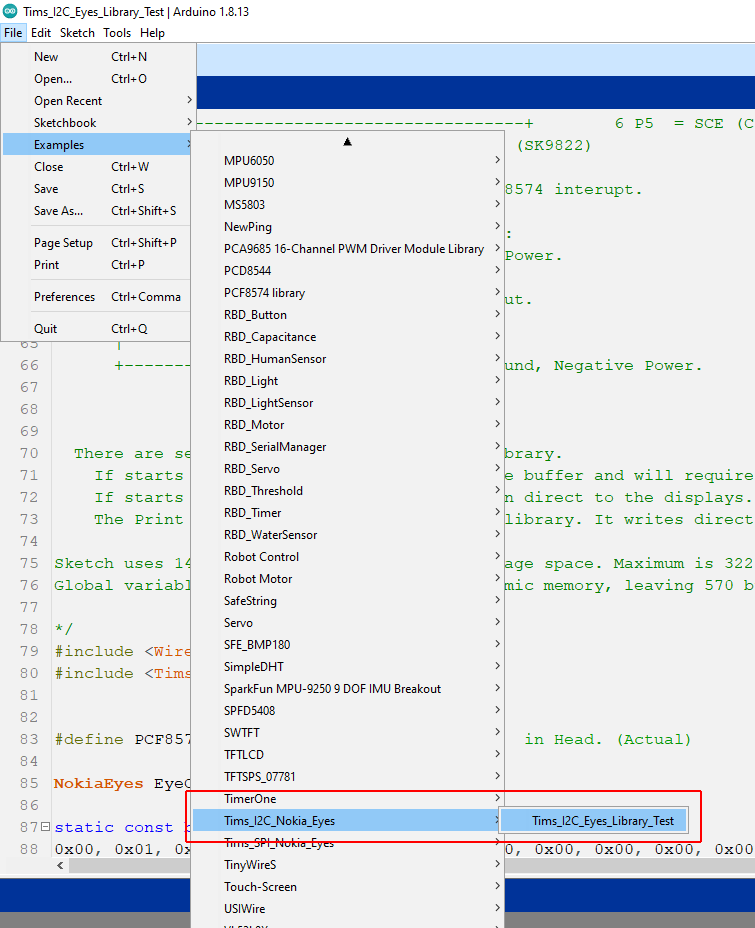
Task: Expand the Open Recent submenu
Action: pyautogui.click(x=98, y=101)
